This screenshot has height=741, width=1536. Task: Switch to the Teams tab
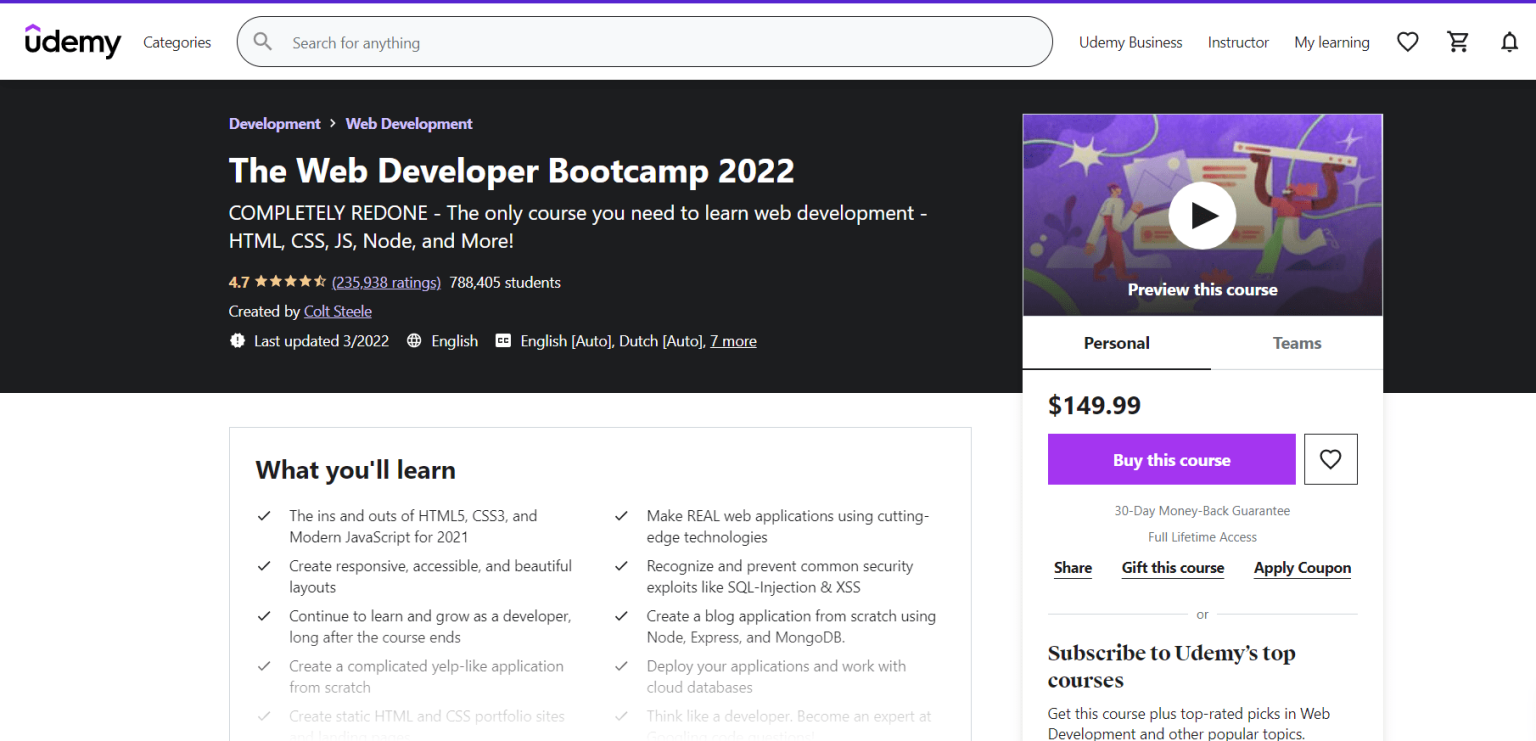1296,342
